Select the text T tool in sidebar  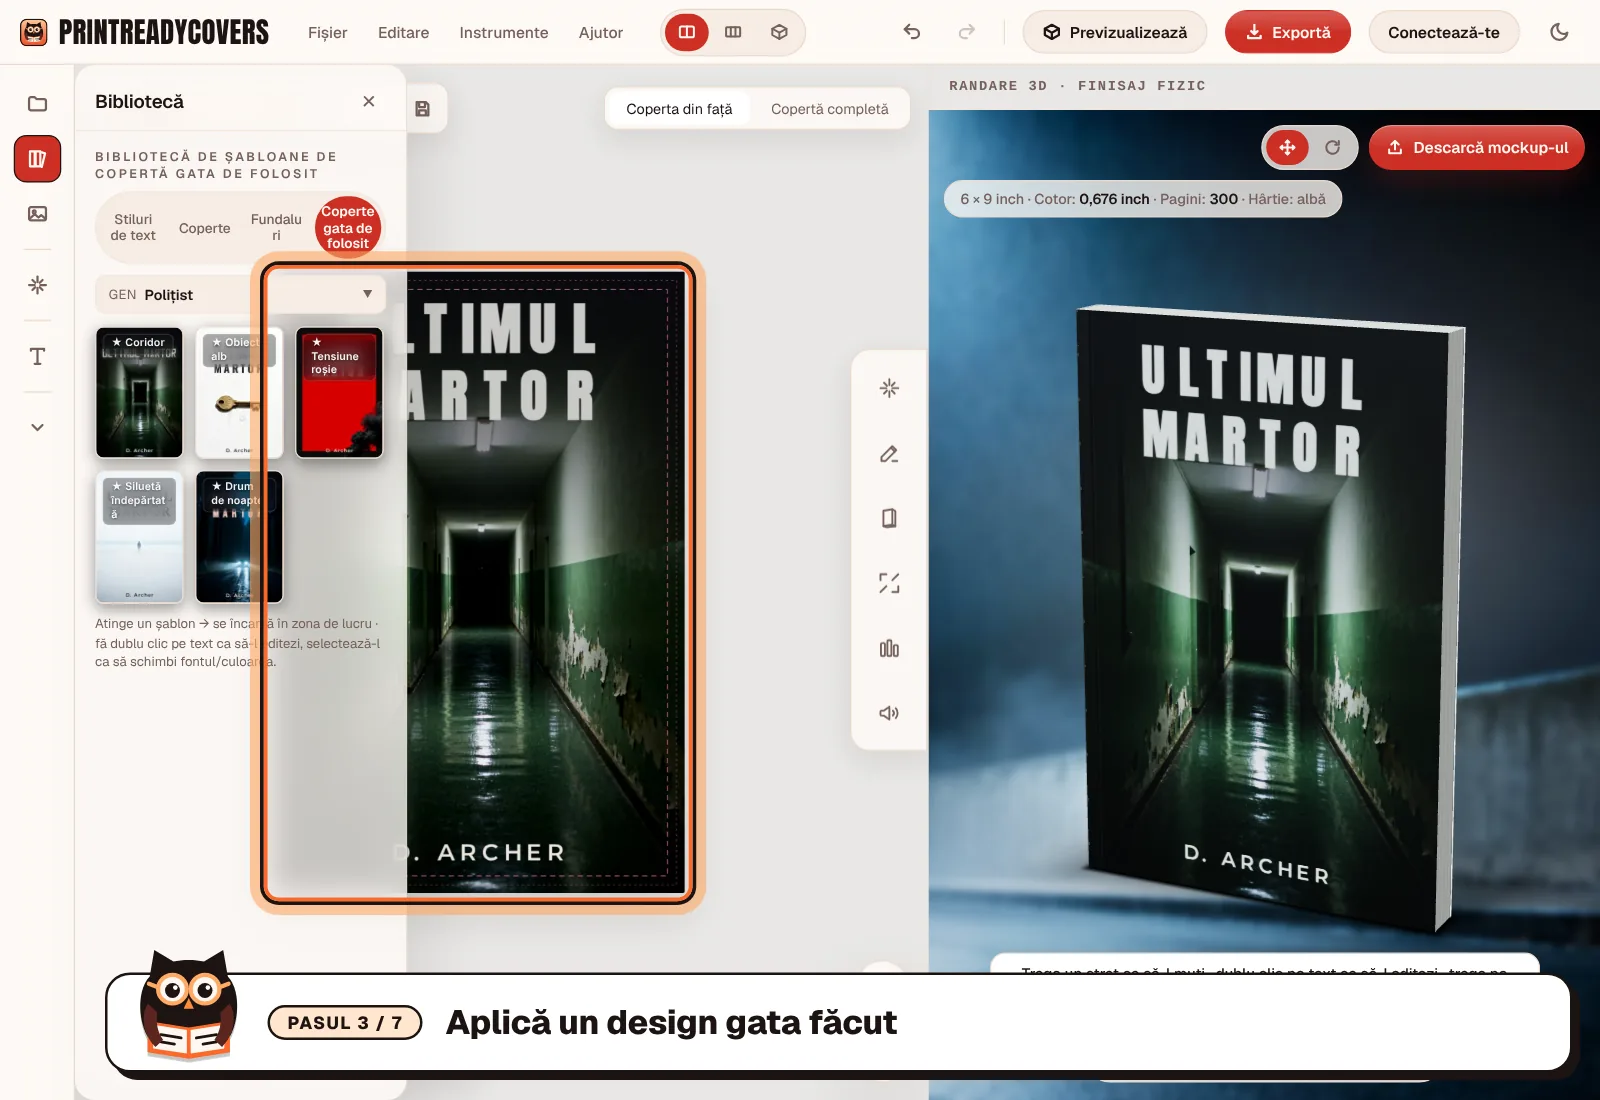tap(37, 357)
